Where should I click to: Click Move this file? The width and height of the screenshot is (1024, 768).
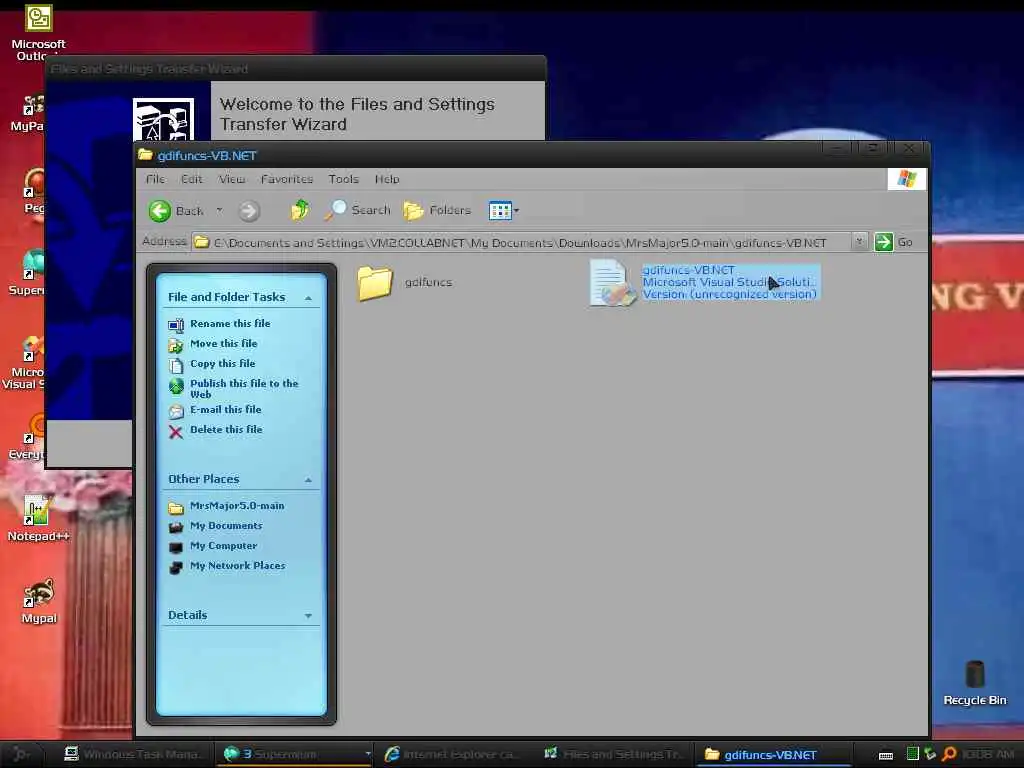tap(223, 344)
